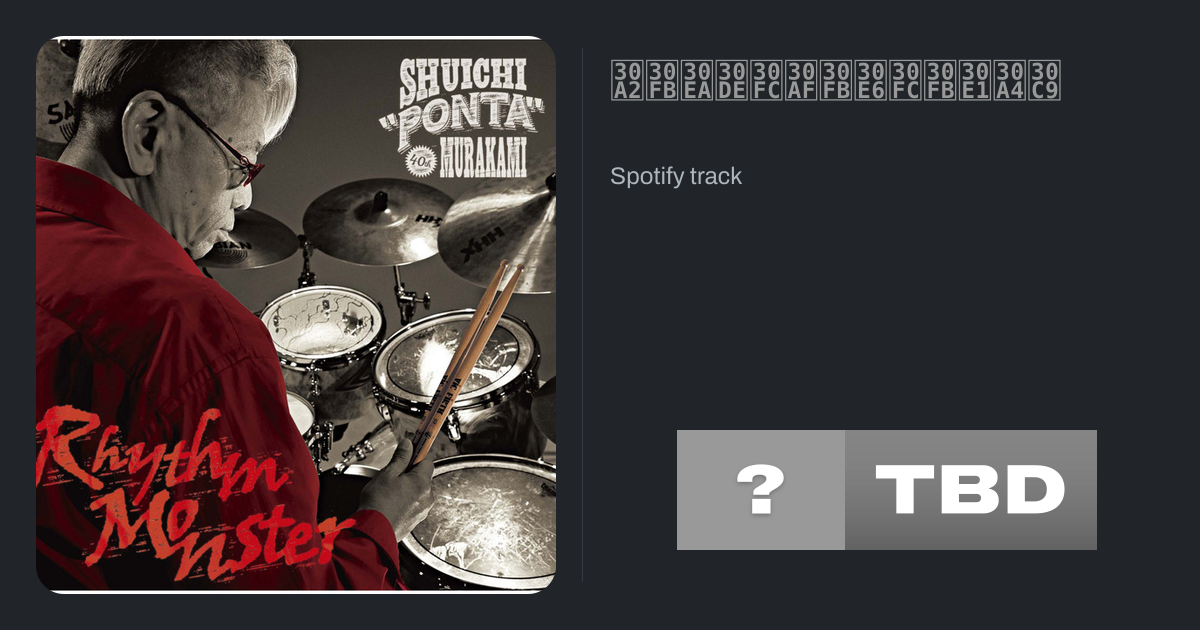Select the TBD rating badge
This screenshot has width=1200, height=630.
click(x=971, y=490)
